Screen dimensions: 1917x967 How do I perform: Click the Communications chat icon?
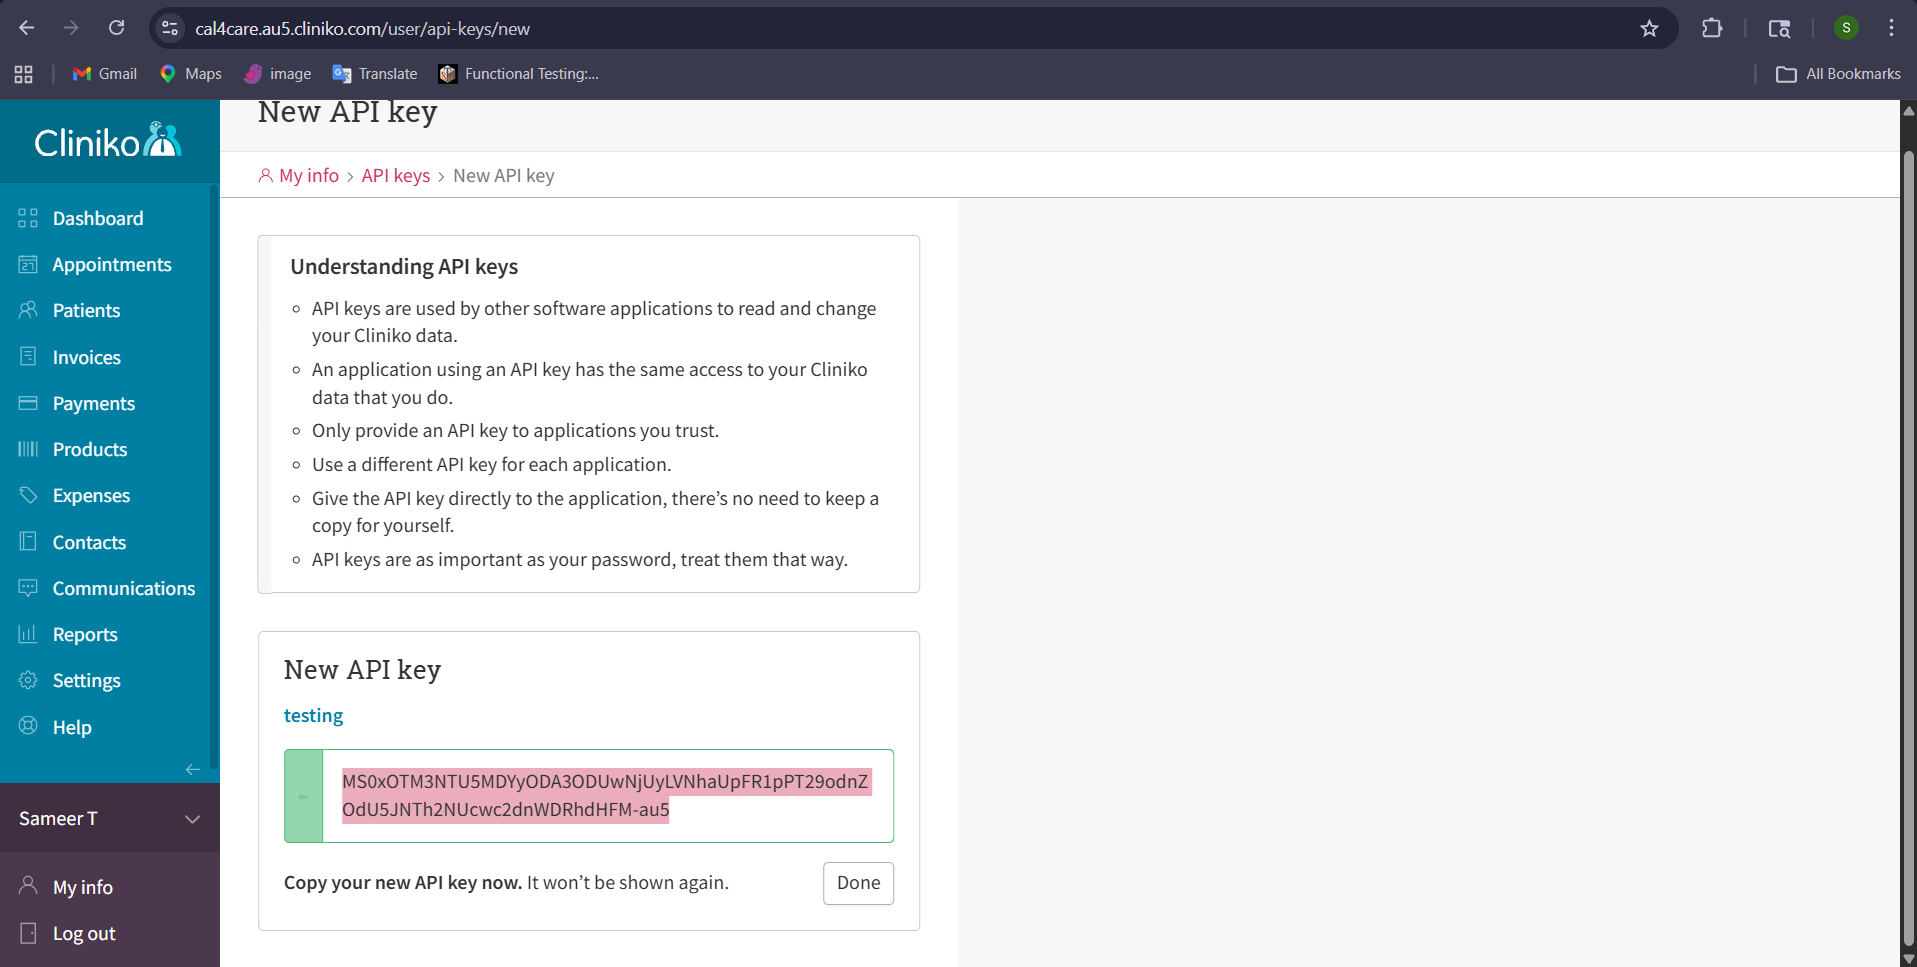point(28,588)
